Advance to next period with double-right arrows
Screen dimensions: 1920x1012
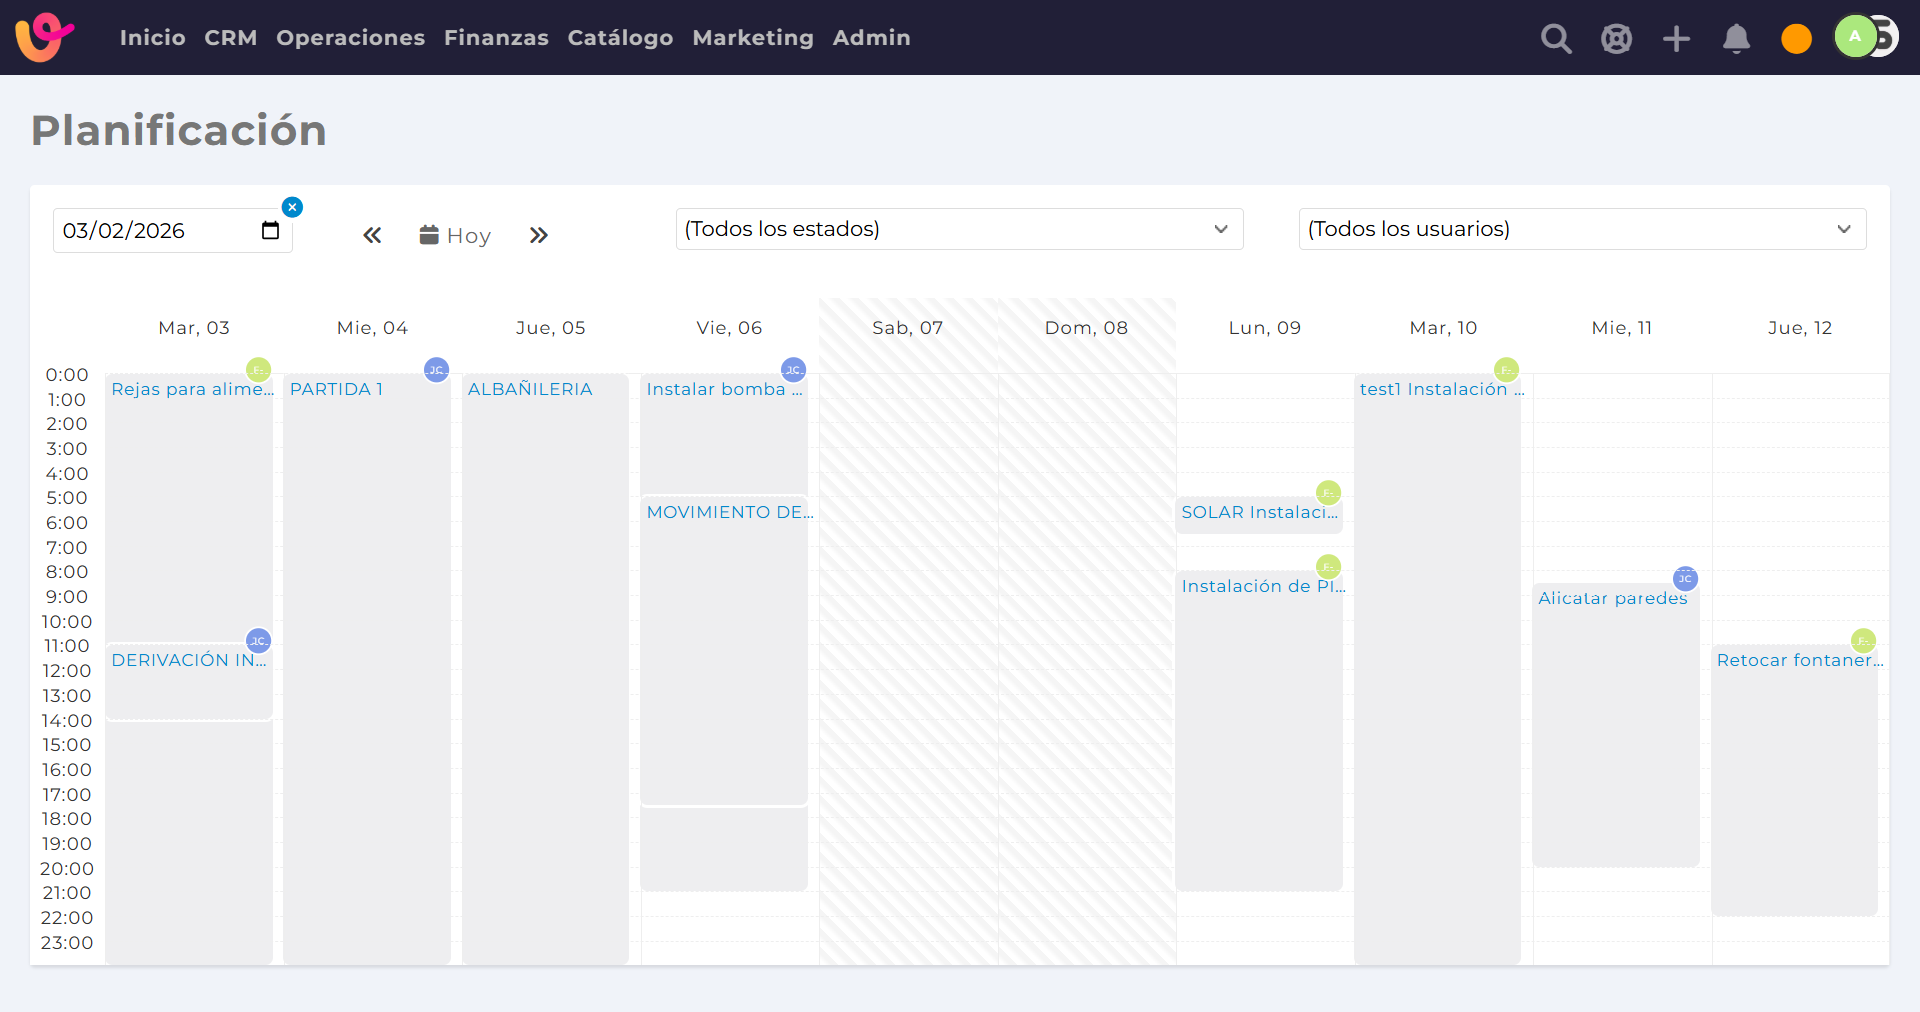click(x=539, y=236)
